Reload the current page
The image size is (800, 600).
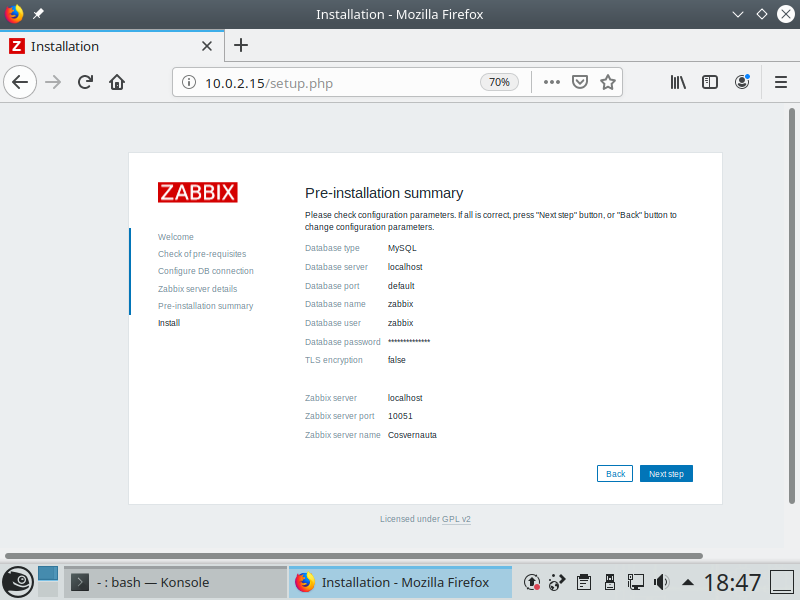coord(85,82)
